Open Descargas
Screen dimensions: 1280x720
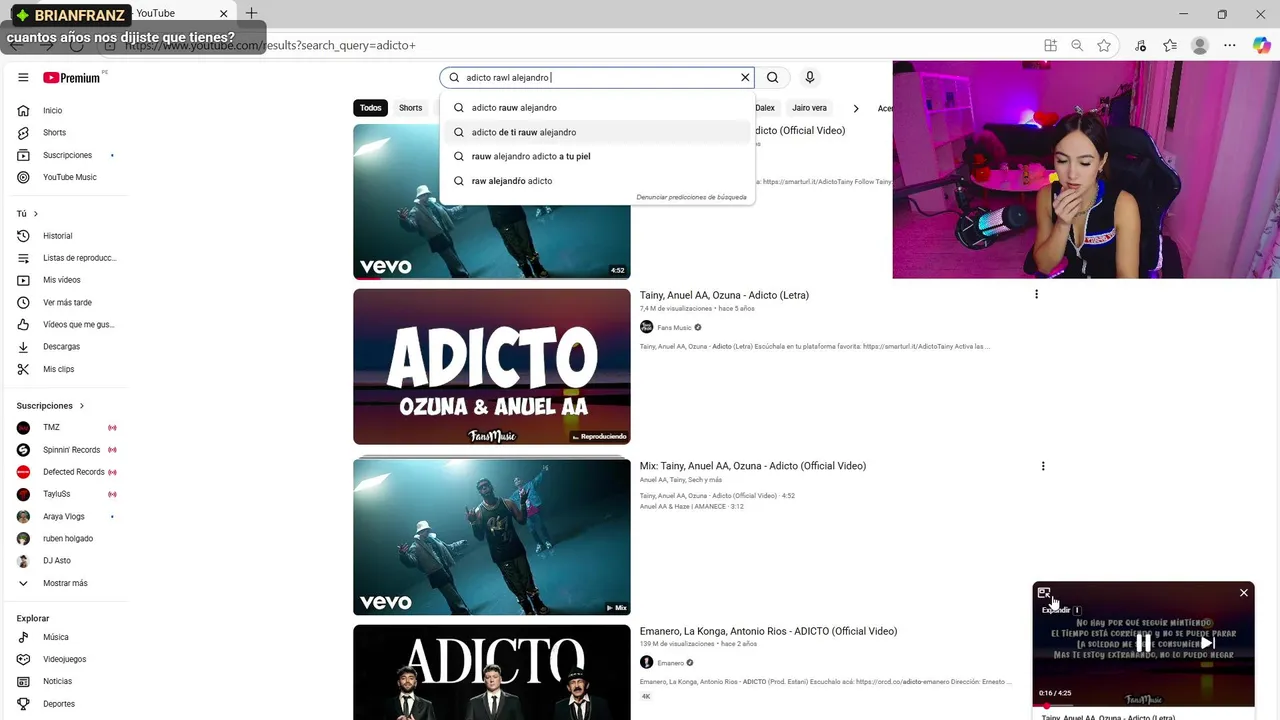64,347
